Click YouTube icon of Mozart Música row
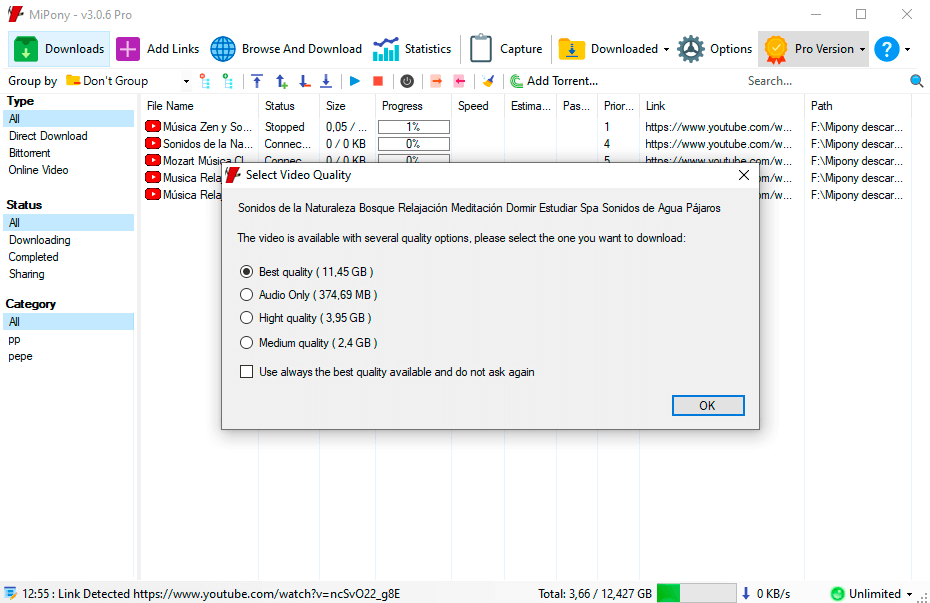The width and height of the screenshot is (930, 603). pyautogui.click(x=153, y=160)
